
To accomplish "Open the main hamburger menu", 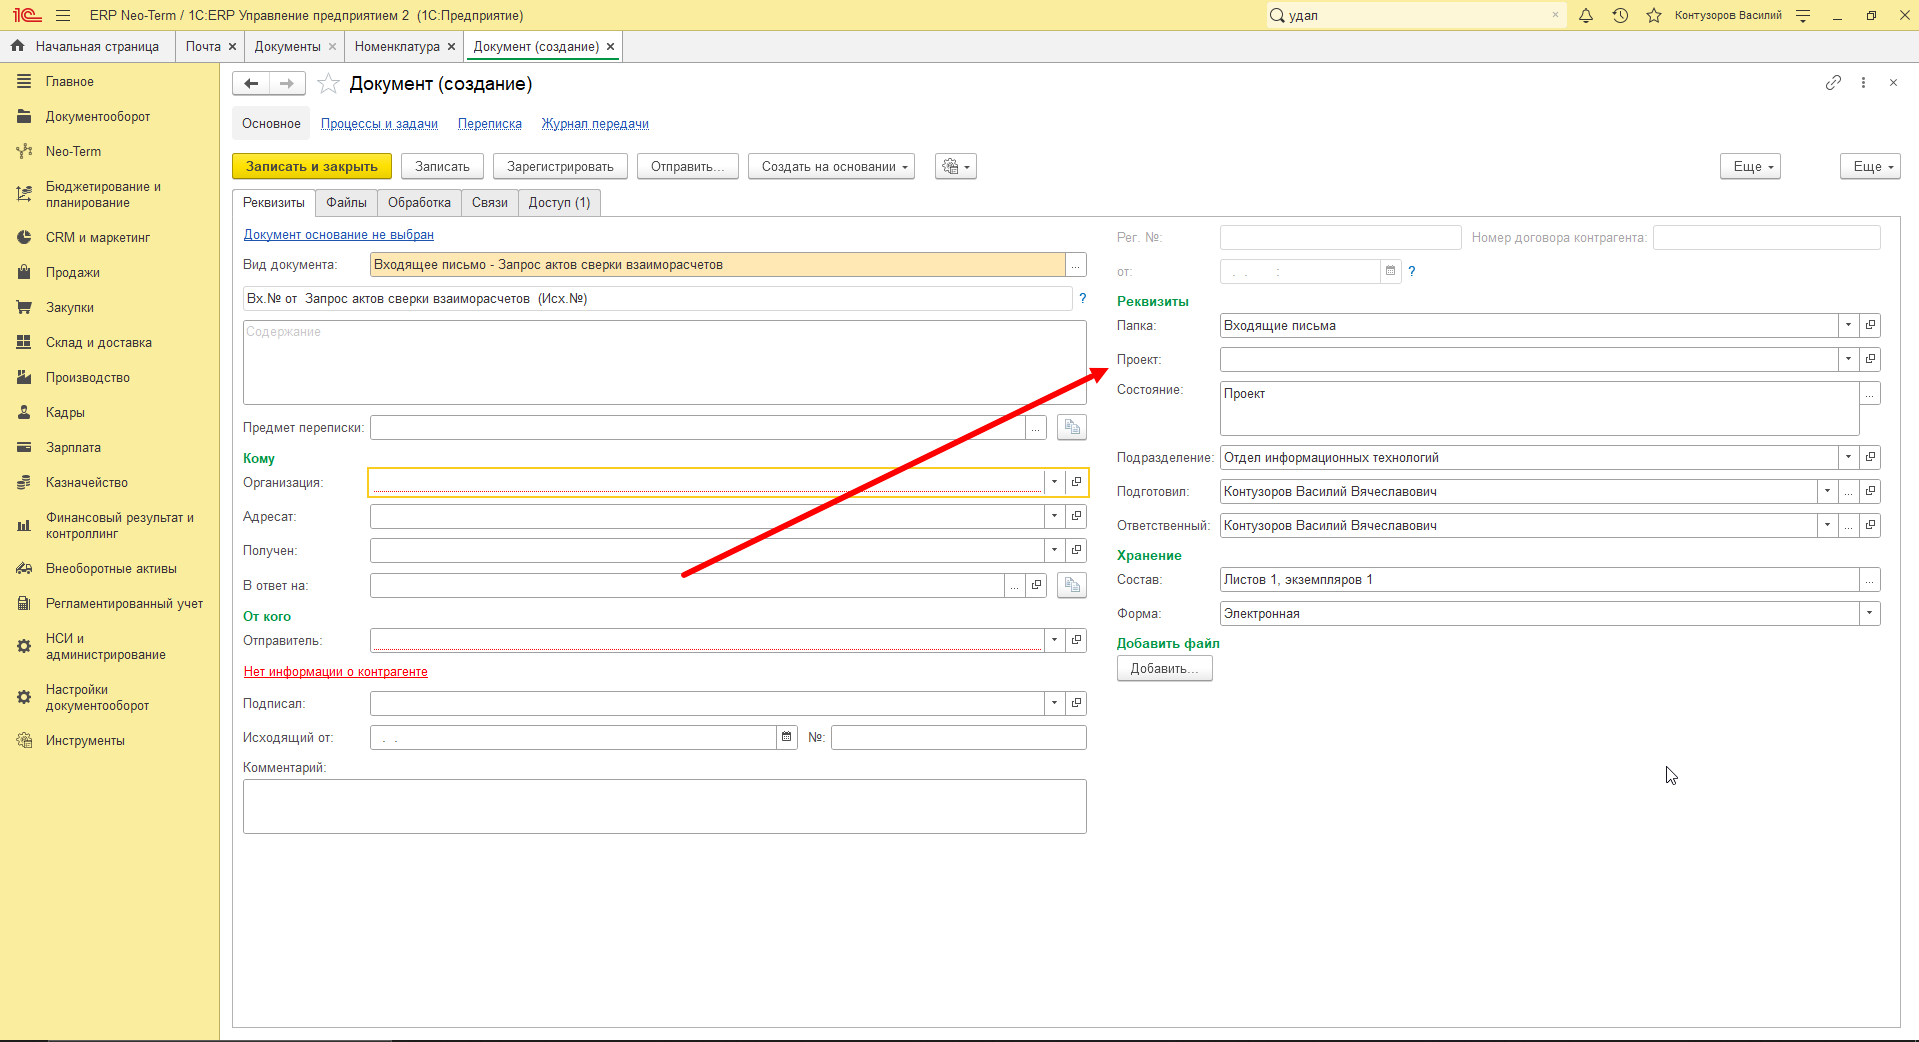I will tap(63, 15).
